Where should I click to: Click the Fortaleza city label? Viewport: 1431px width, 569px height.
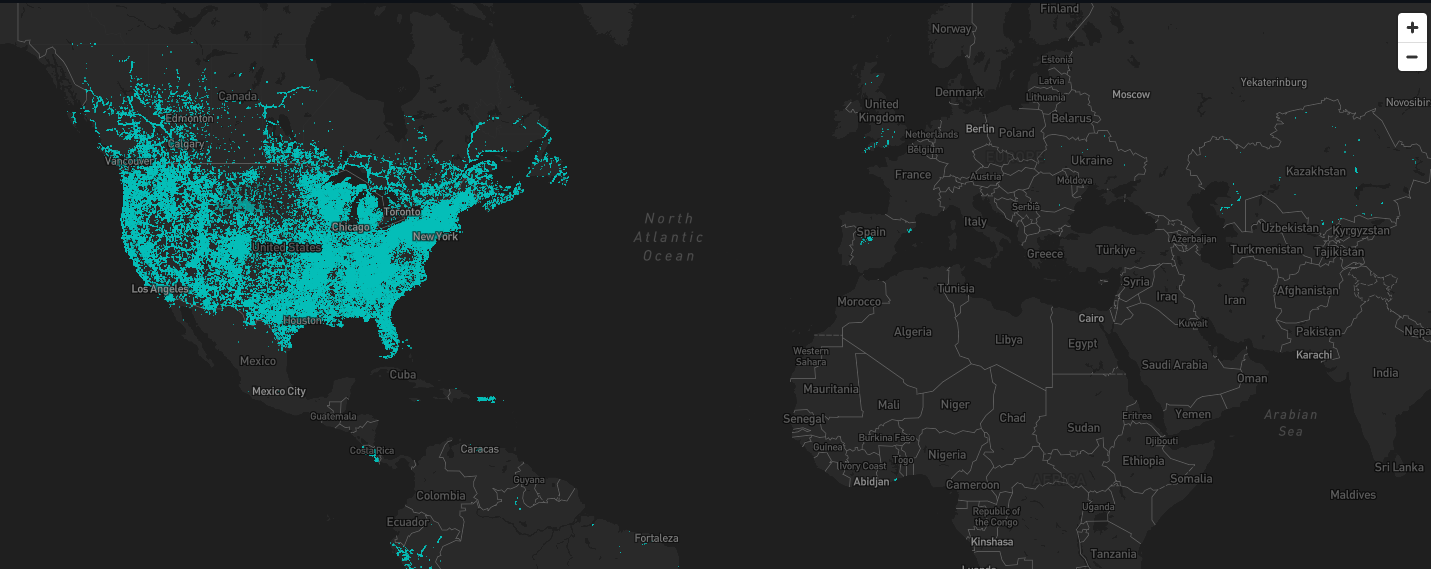coord(656,538)
